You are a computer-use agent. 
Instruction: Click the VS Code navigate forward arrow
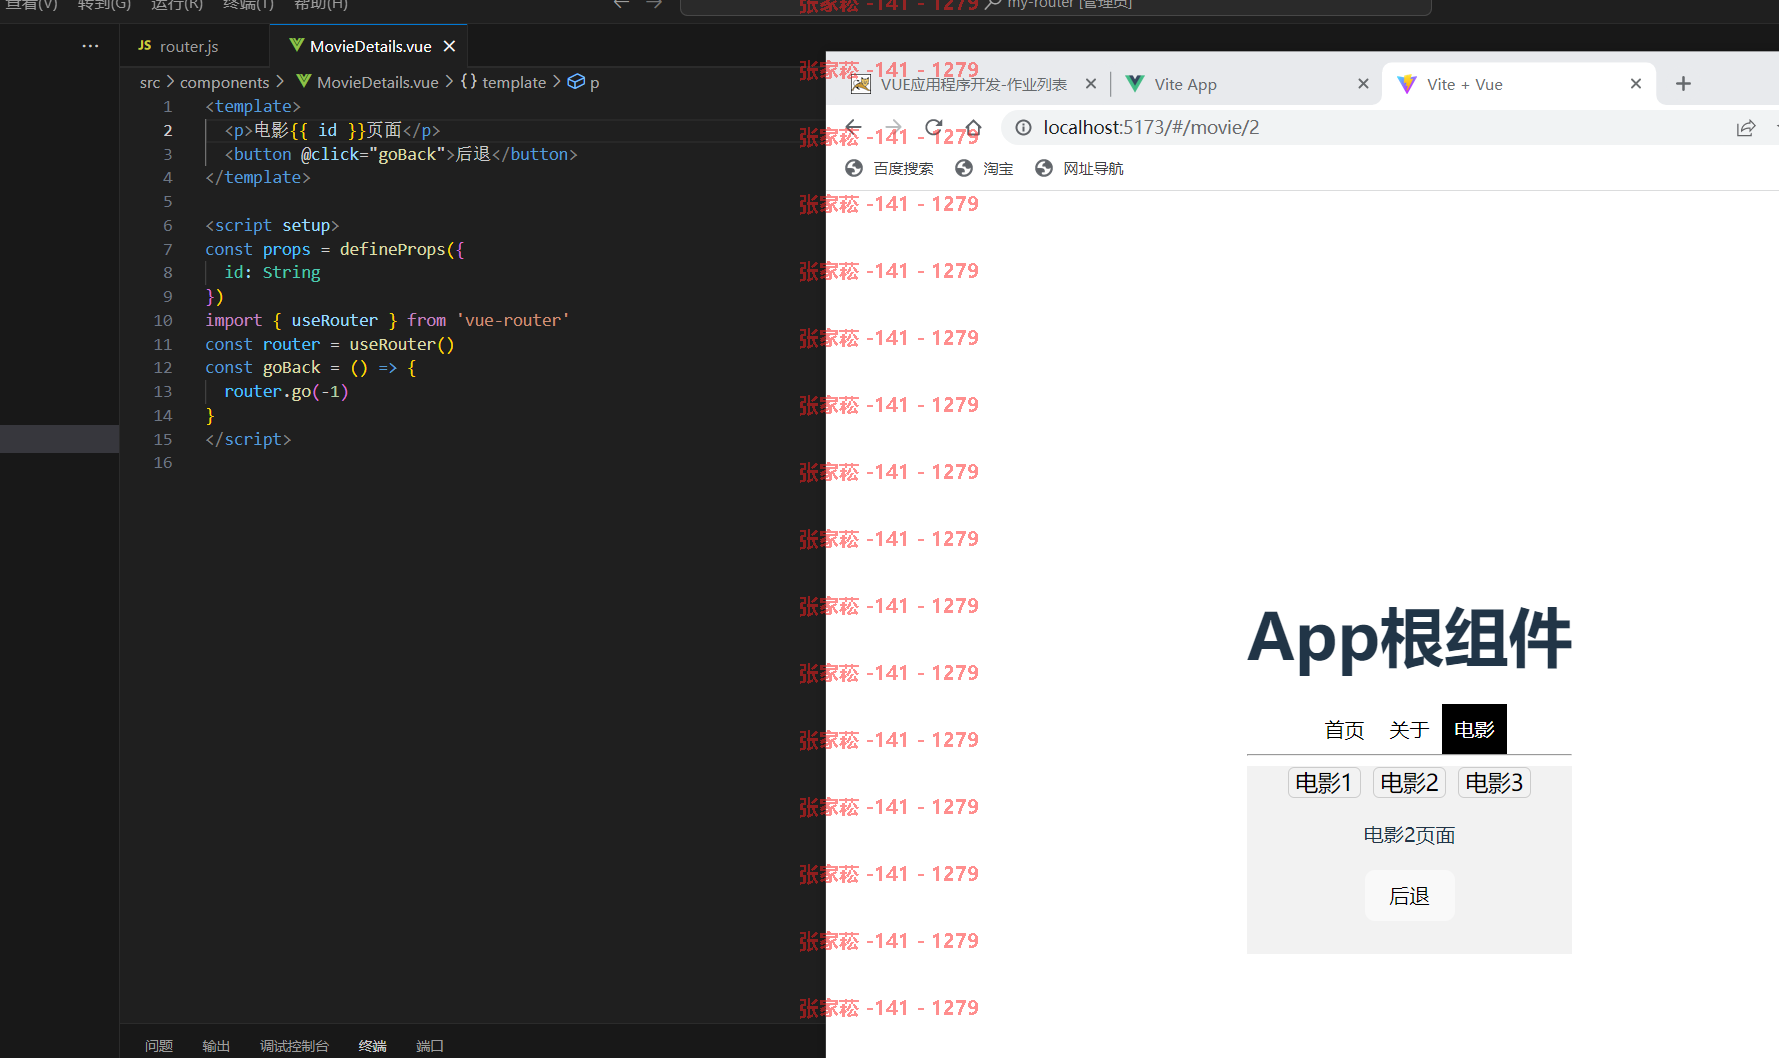[654, 4]
